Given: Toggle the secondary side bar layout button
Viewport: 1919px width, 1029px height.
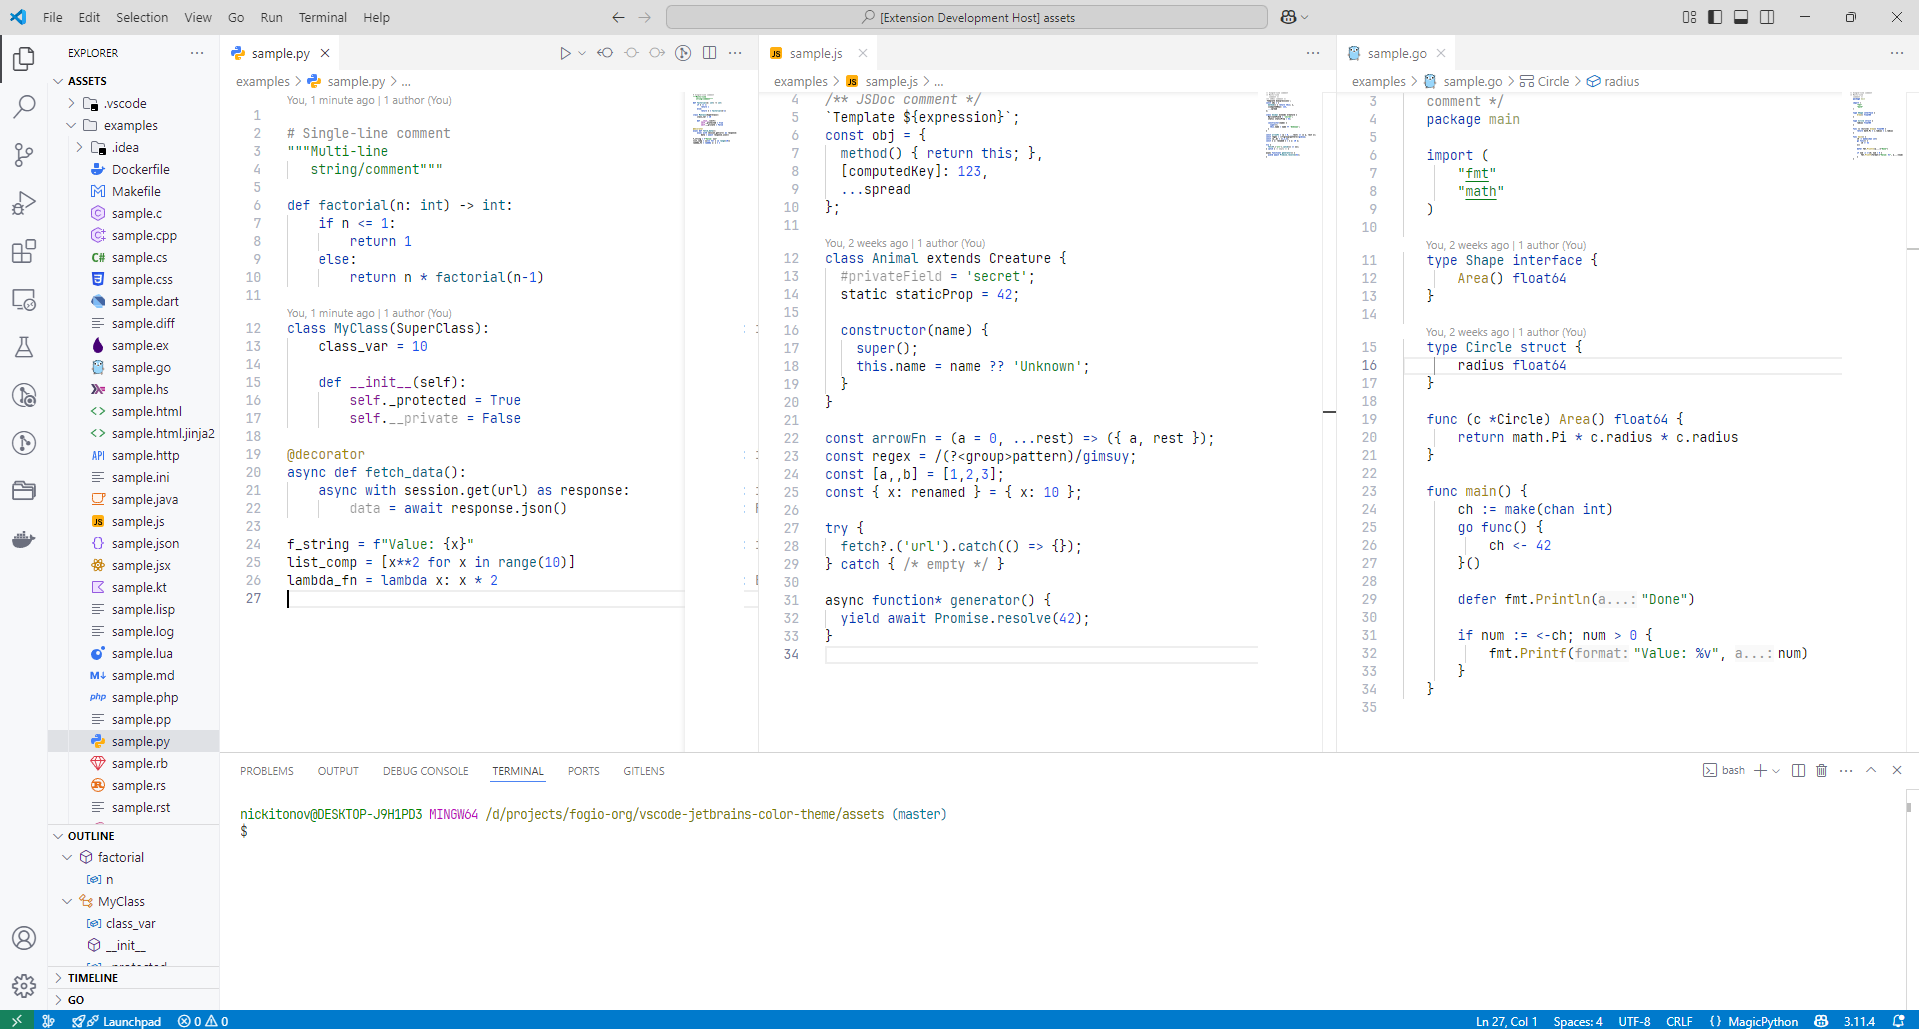Looking at the screenshot, I should 1767,17.
